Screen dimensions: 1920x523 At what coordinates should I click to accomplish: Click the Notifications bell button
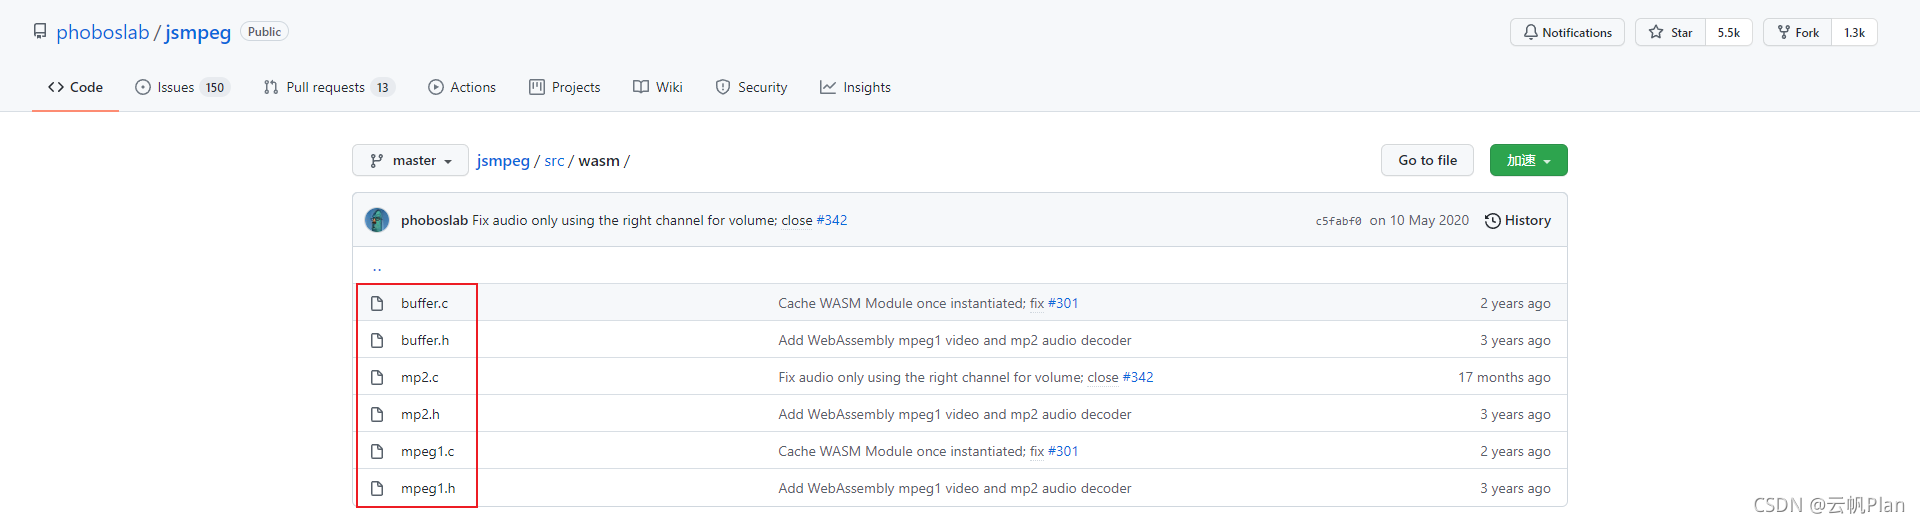pyautogui.click(x=1567, y=32)
